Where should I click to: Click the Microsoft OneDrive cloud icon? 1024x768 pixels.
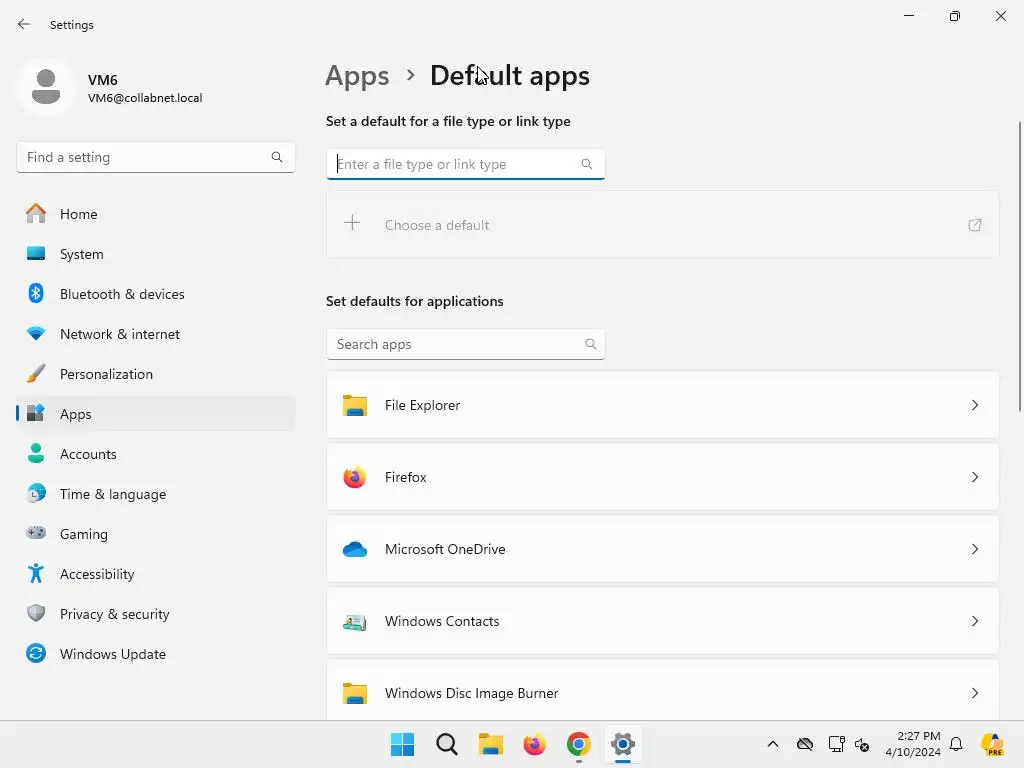(355, 550)
